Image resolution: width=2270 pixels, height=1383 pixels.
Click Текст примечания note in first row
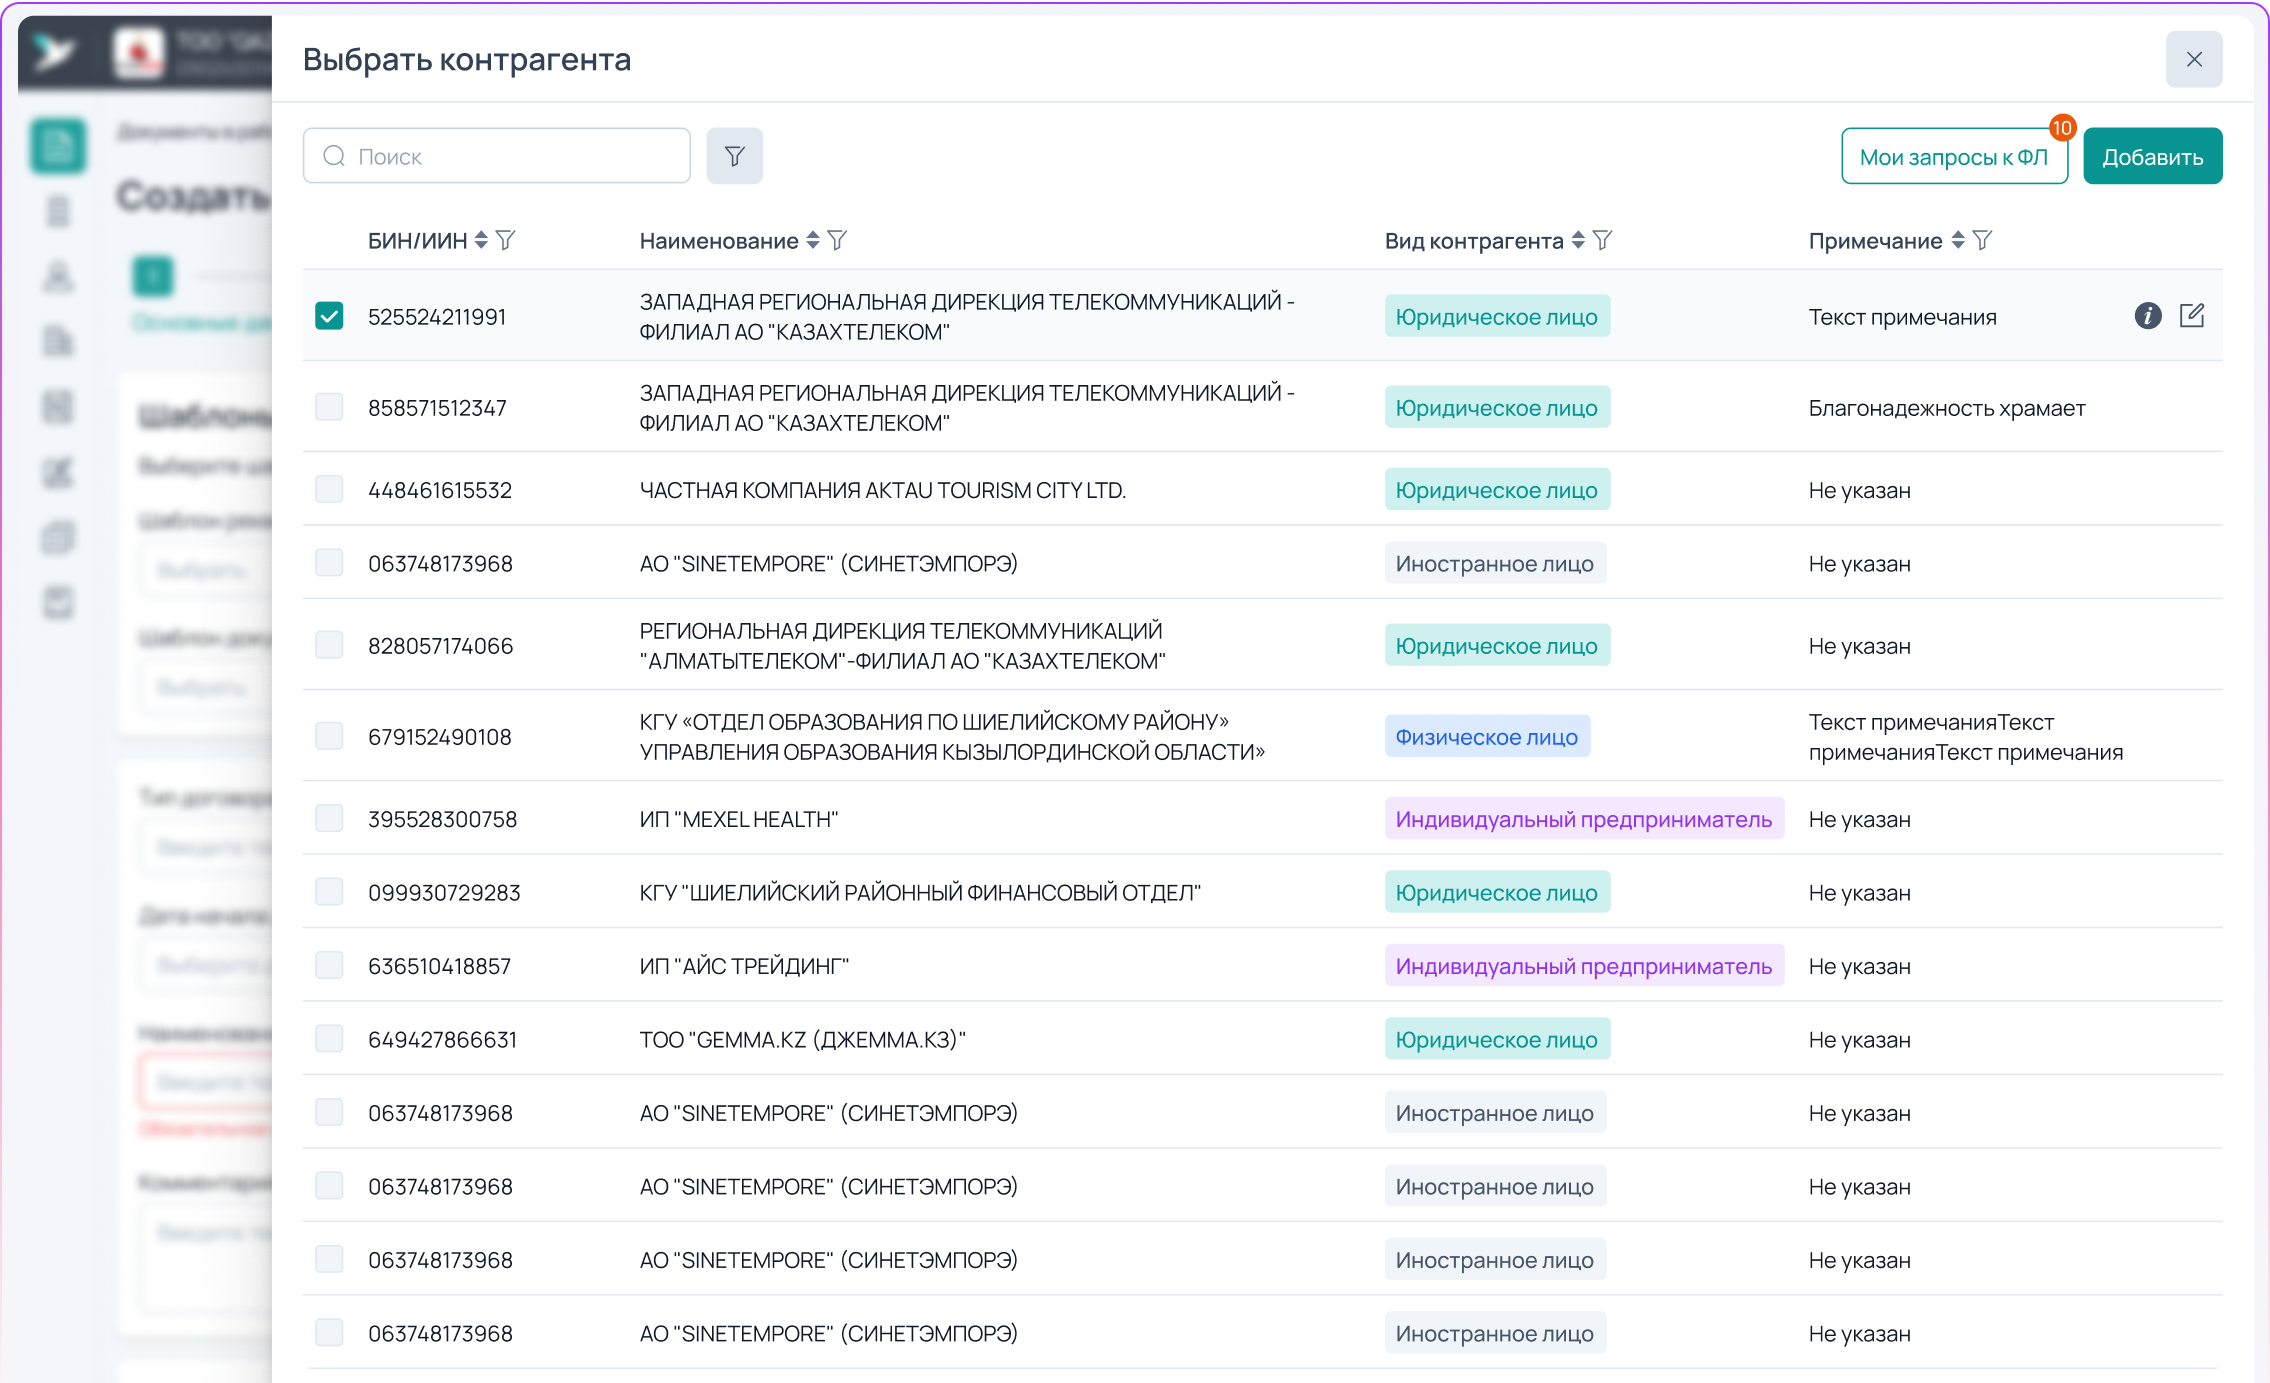tap(1902, 317)
